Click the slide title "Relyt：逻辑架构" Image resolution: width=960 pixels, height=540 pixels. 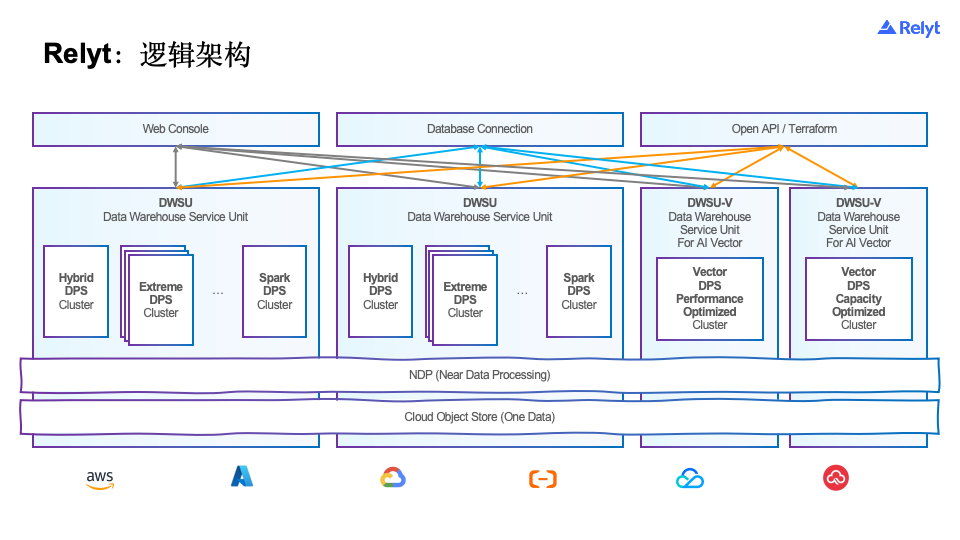point(147,54)
